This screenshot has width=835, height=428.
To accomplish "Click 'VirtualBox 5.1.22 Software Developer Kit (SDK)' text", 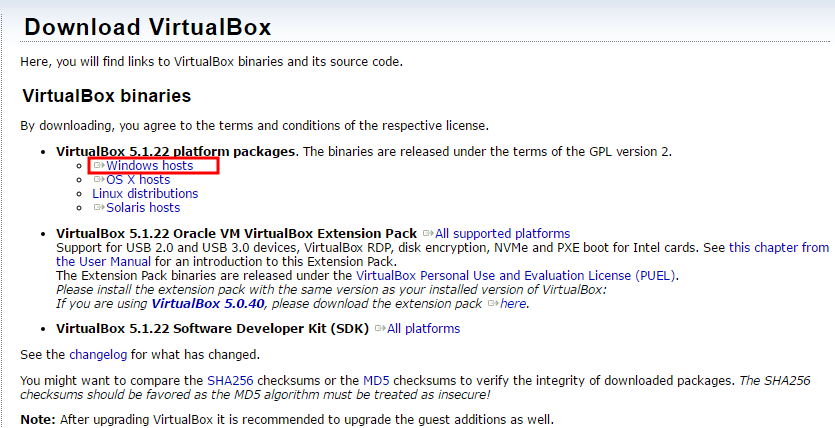I will click(x=212, y=328).
